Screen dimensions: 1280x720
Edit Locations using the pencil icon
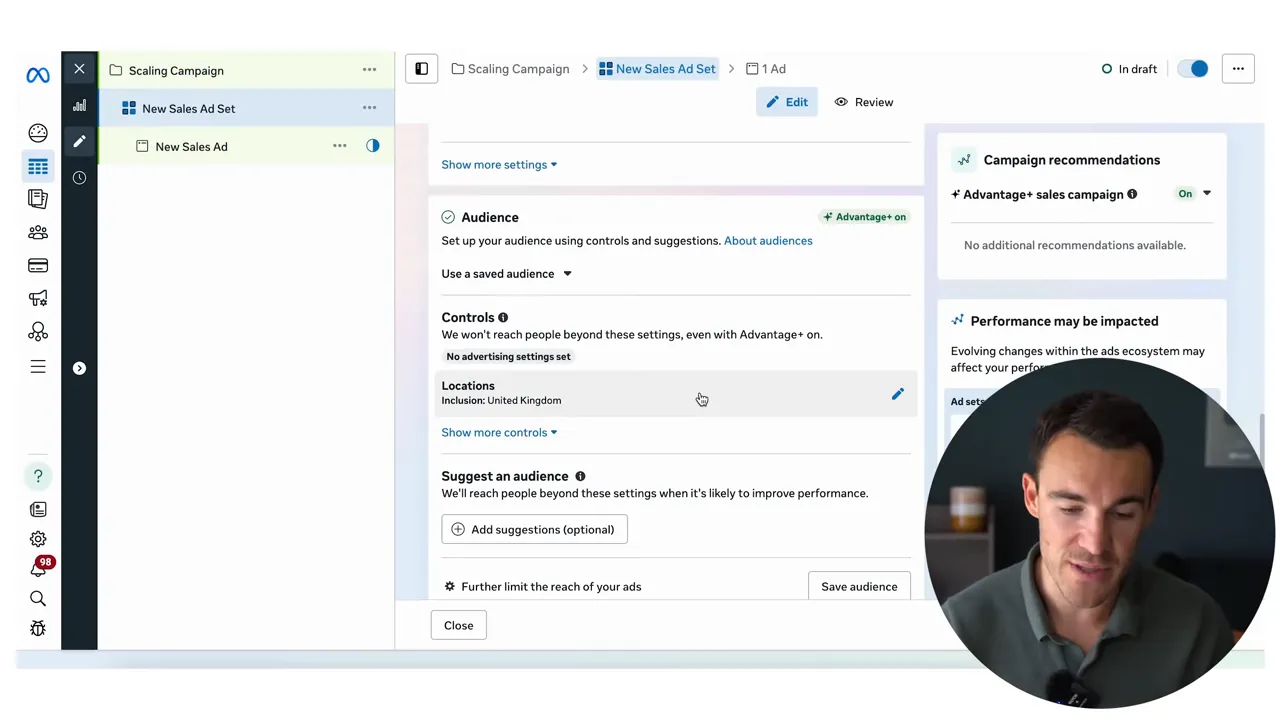[x=897, y=394]
